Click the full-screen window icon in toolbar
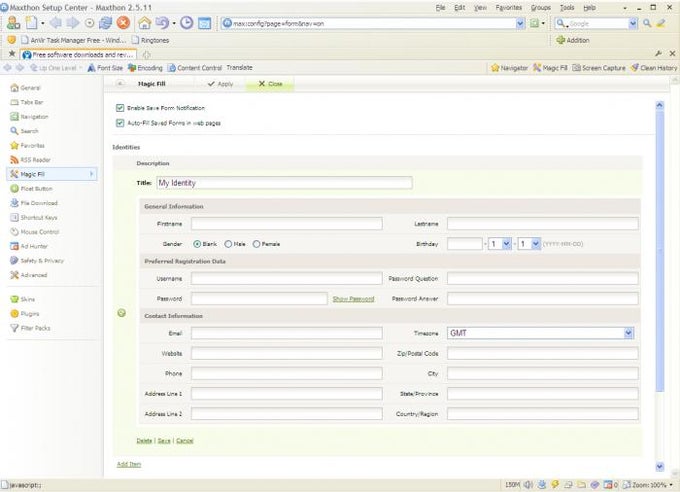Viewport: 680px width, 492px height. tap(204, 23)
